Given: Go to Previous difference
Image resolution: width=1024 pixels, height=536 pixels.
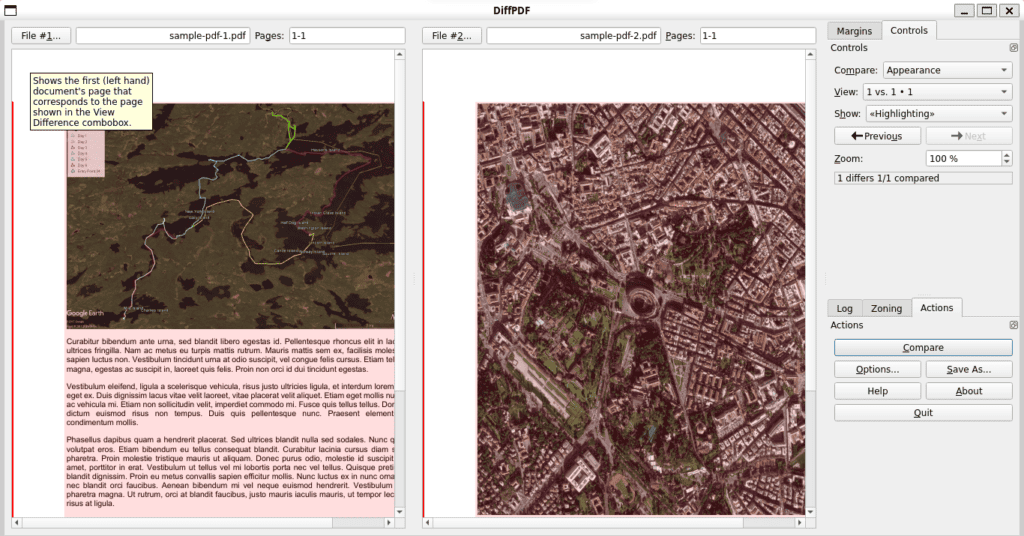Looking at the screenshot, I should coord(877,136).
